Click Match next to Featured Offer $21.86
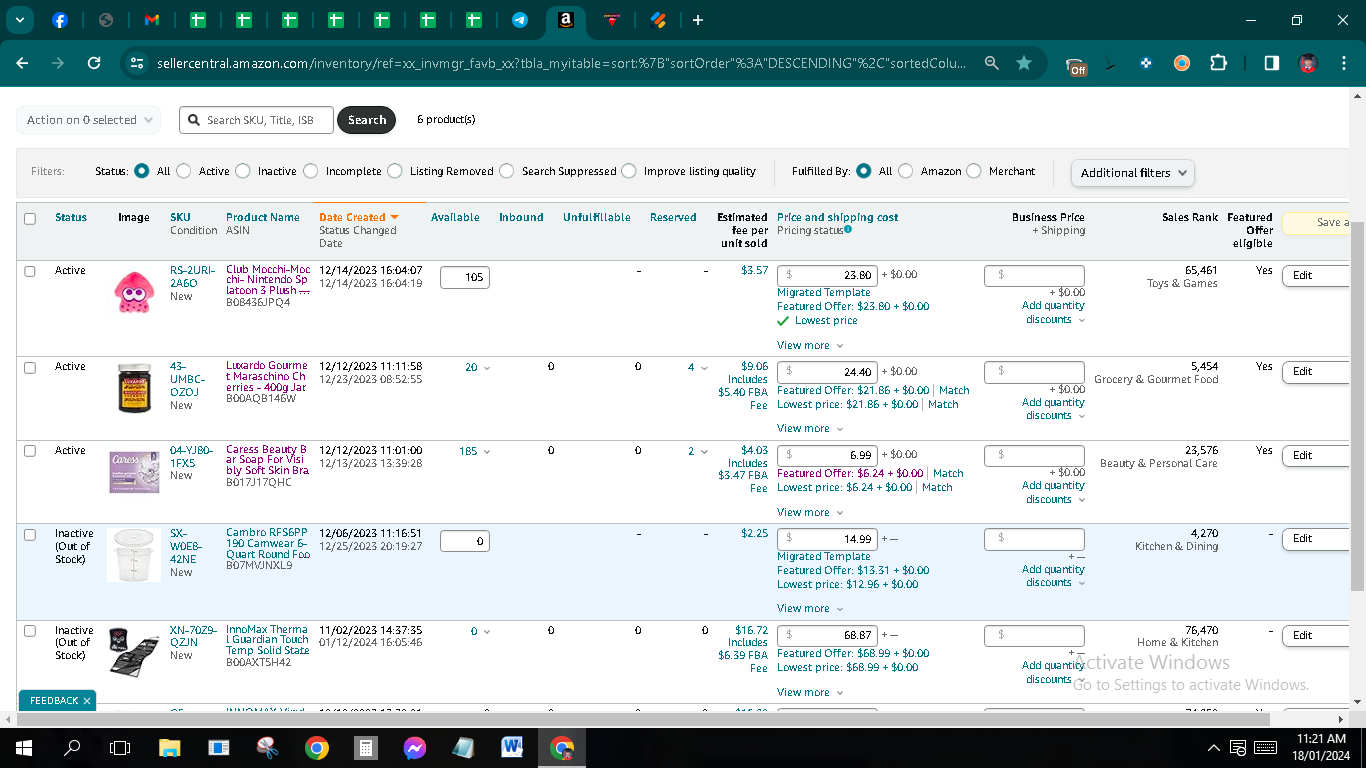 (954, 390)
